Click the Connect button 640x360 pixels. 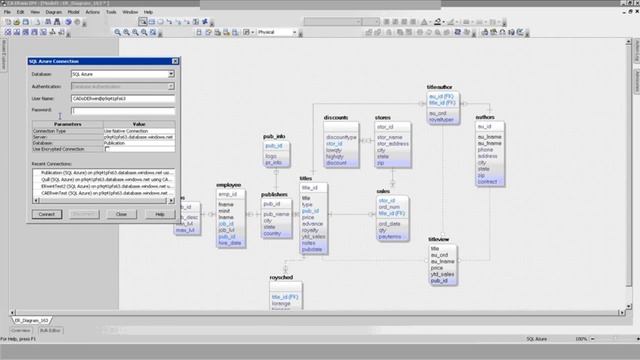pos(47,214)
